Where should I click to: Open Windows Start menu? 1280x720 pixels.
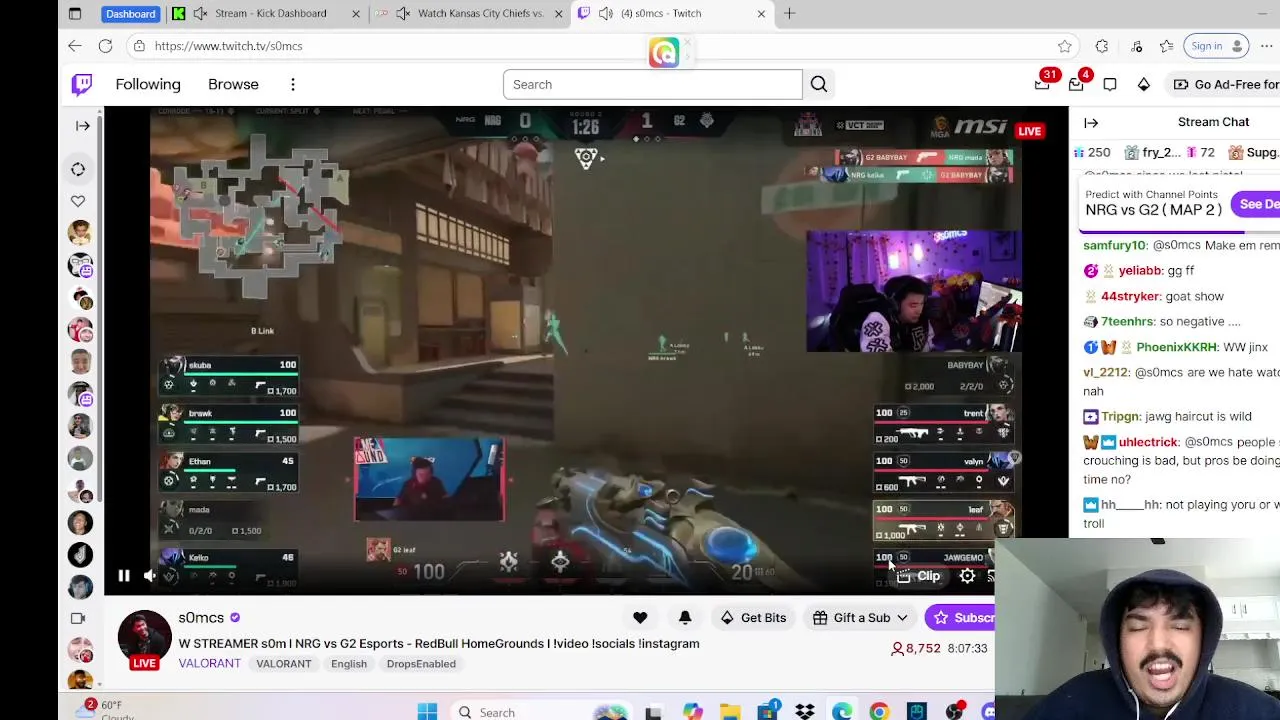point(427,712)
